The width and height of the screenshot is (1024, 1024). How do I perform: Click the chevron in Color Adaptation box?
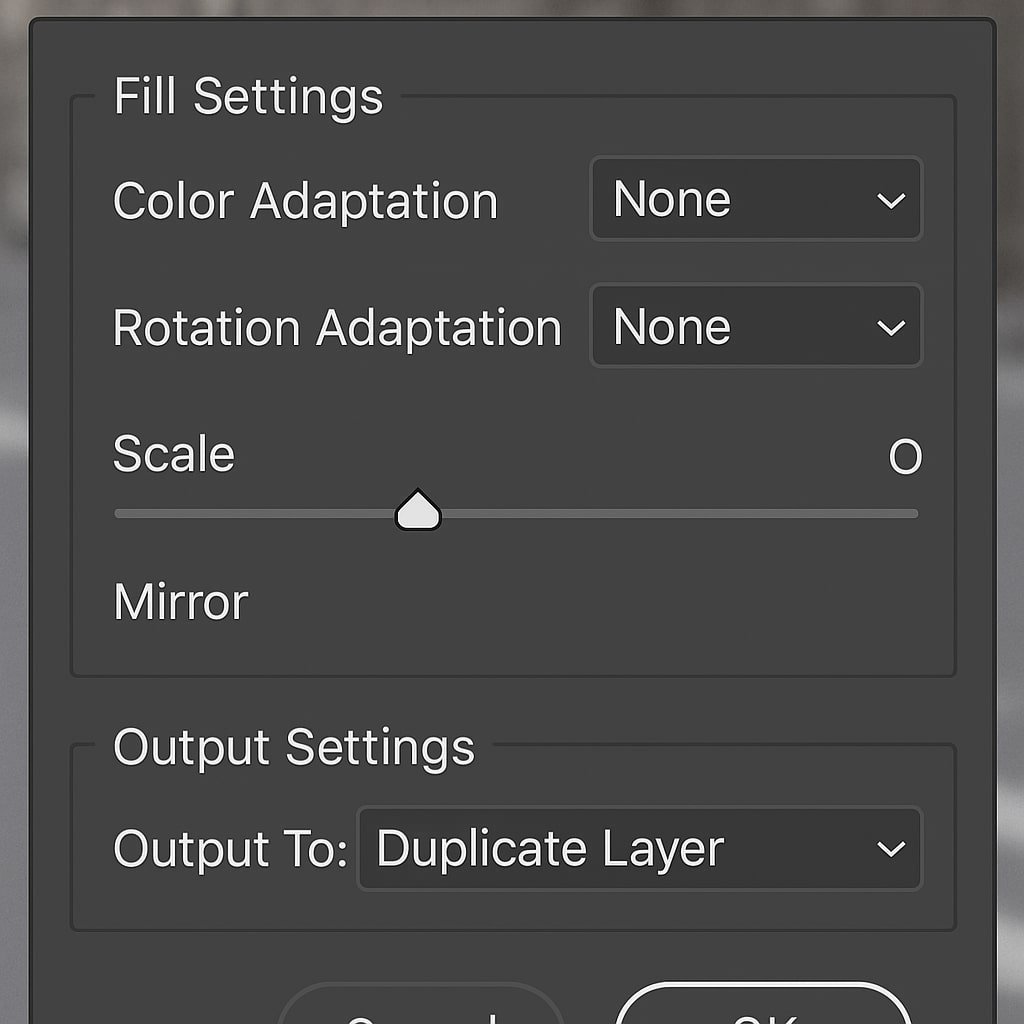891,200
